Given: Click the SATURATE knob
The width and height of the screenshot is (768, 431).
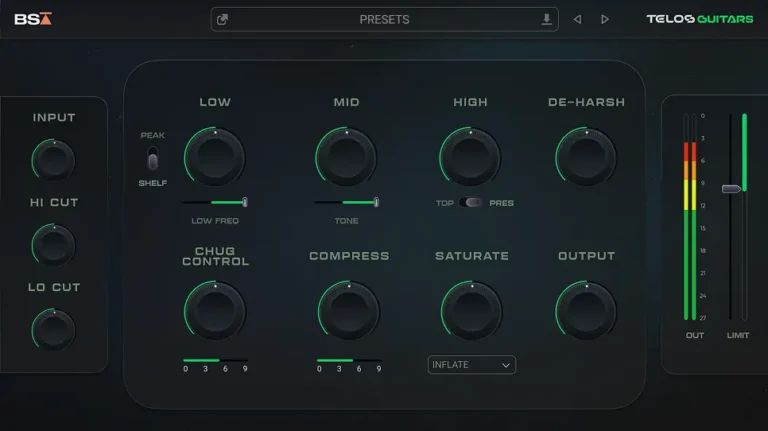Looking at the screenshot, I should click(x=471, y=310).
